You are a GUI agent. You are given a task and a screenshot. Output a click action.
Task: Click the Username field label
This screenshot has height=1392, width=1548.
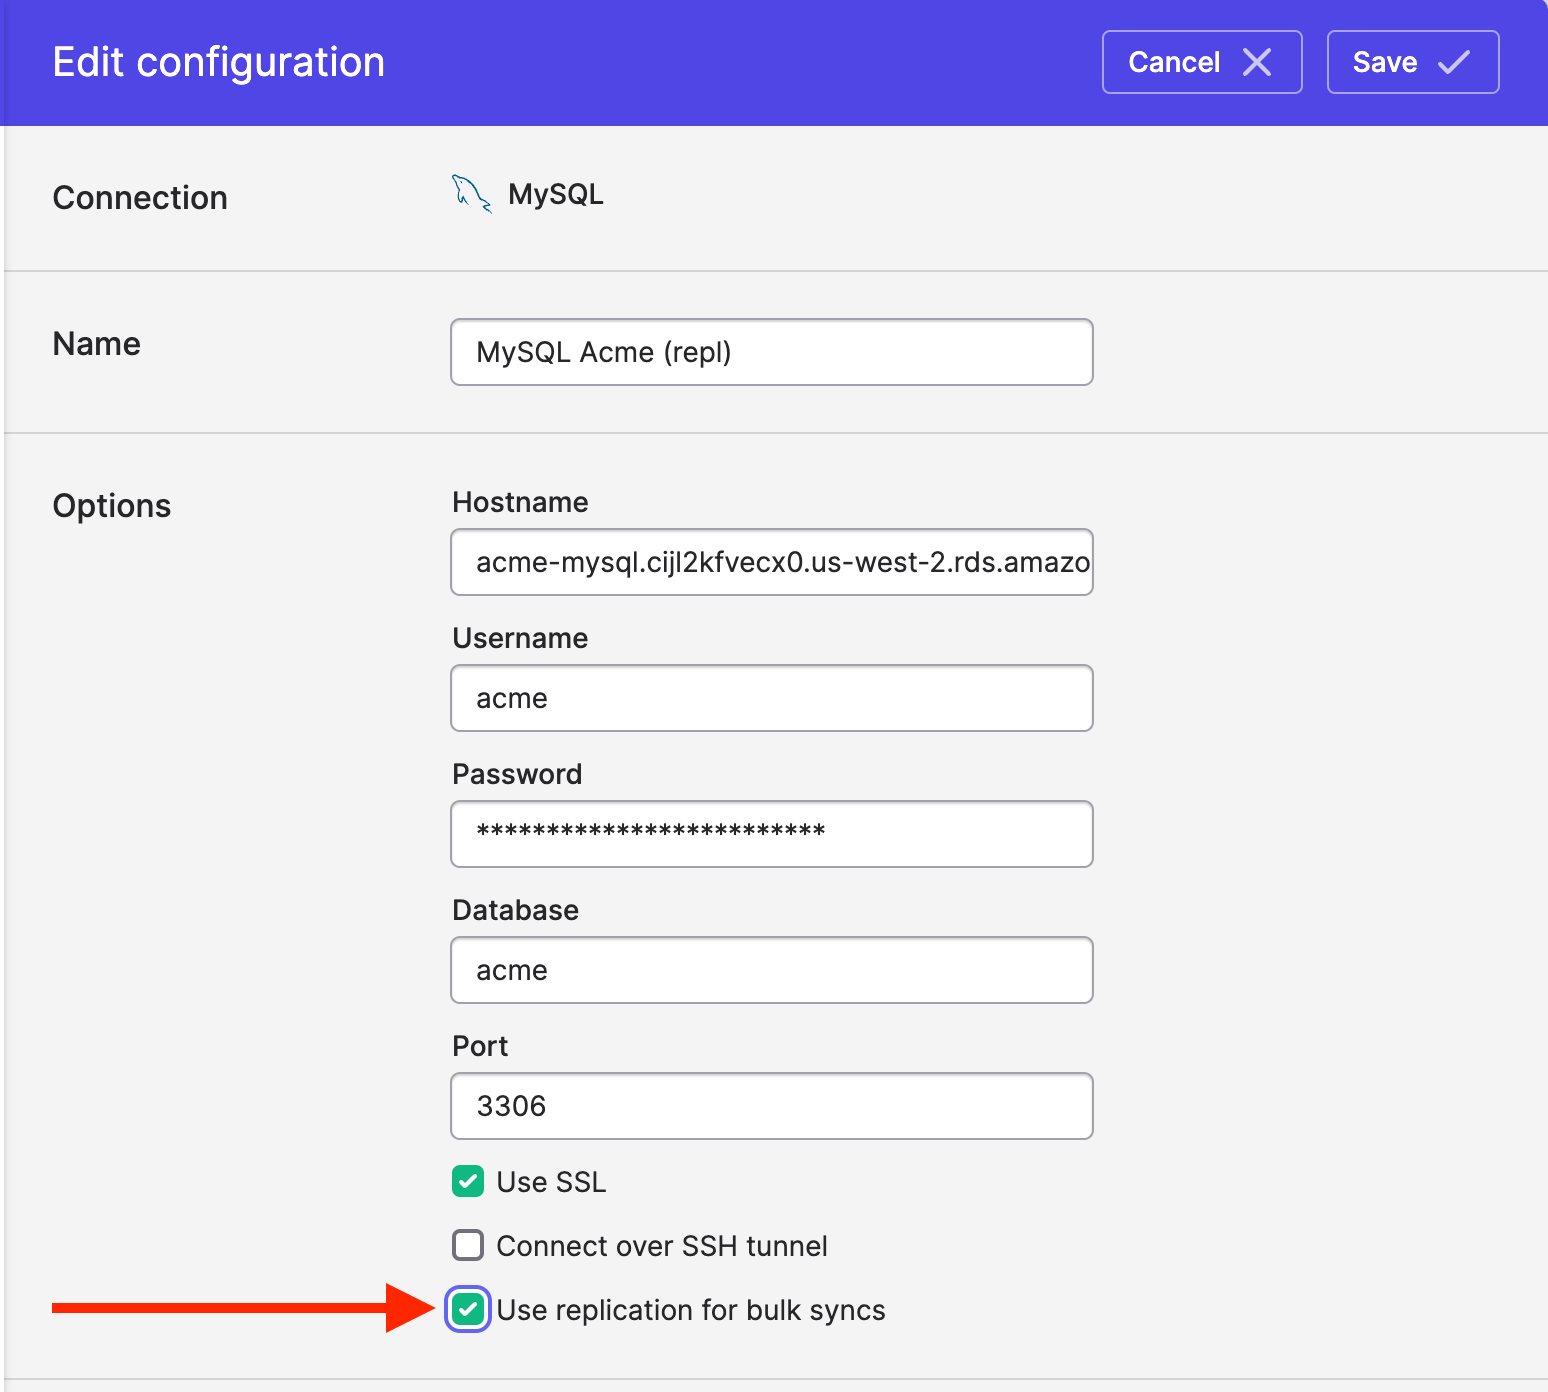click(x=520, y=638)
